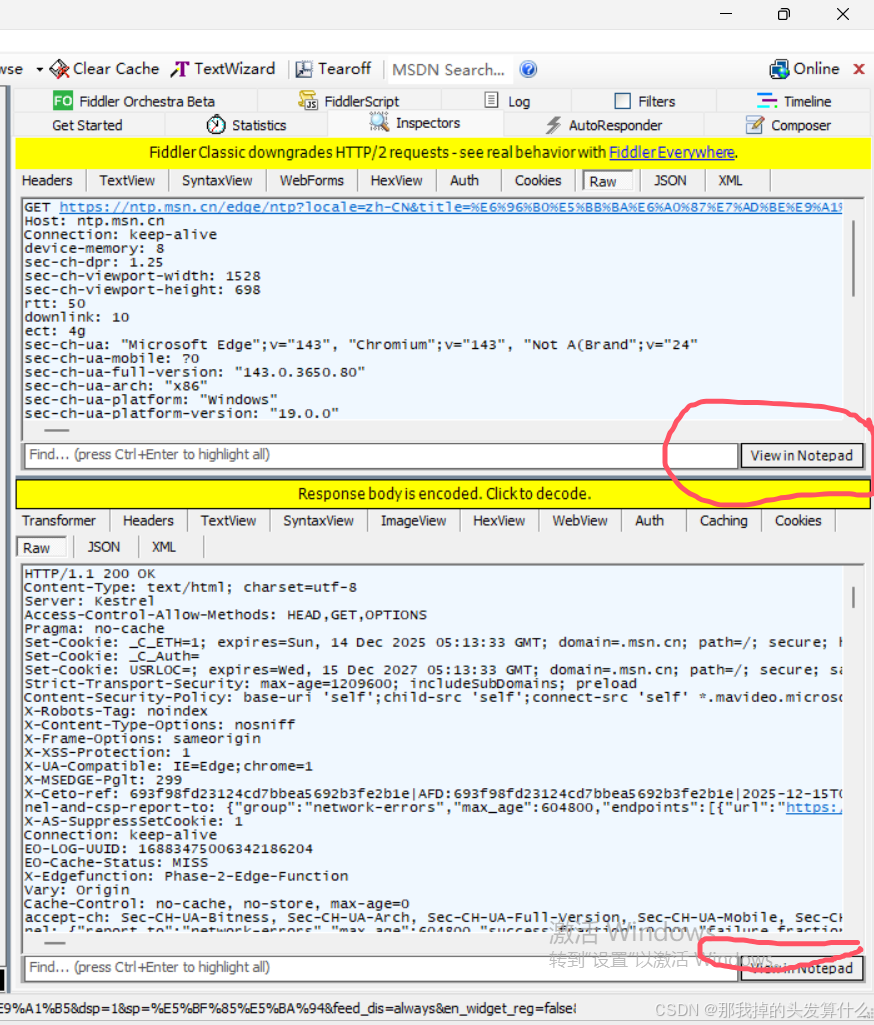The width and height of the screenshot is (874, 1025).
Task: Close the toolbar with red X
Action: point(859,69)
